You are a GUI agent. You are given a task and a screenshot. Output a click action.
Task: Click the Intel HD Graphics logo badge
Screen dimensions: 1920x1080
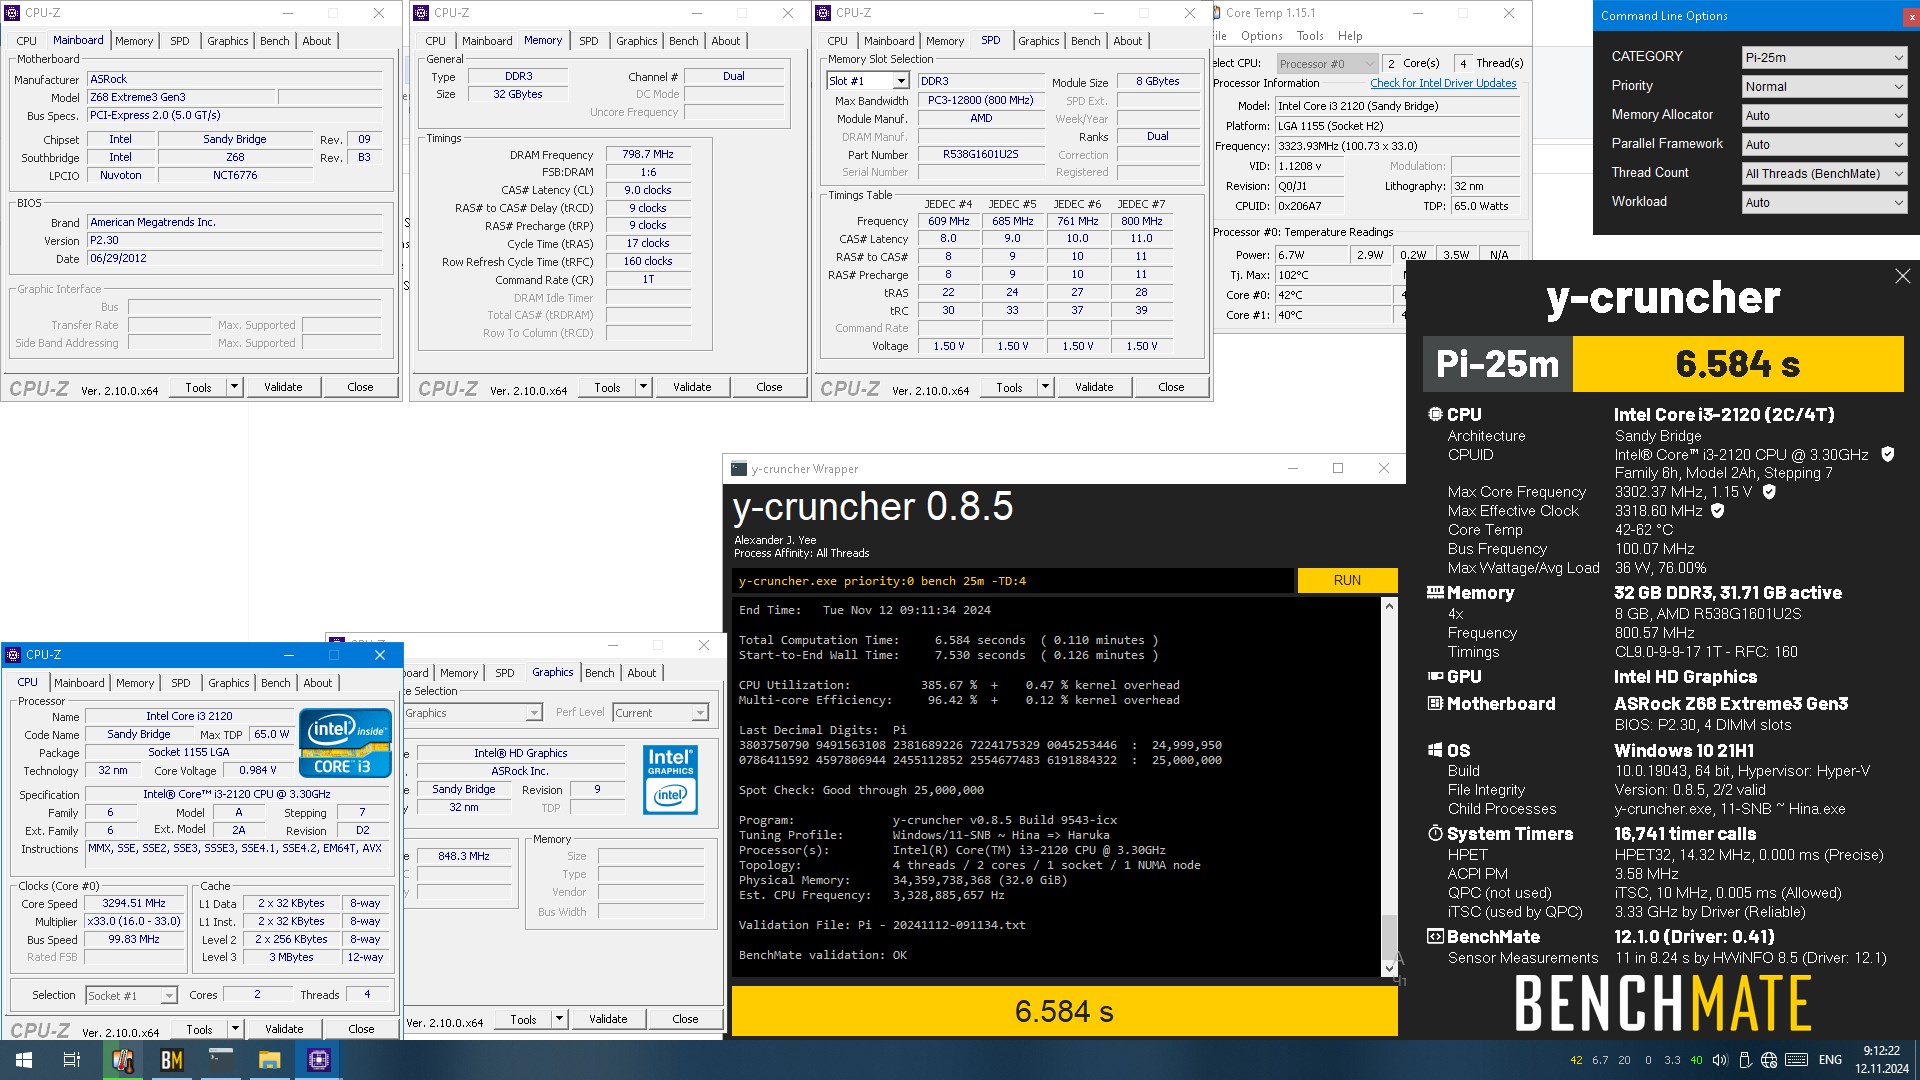[670, 780]
